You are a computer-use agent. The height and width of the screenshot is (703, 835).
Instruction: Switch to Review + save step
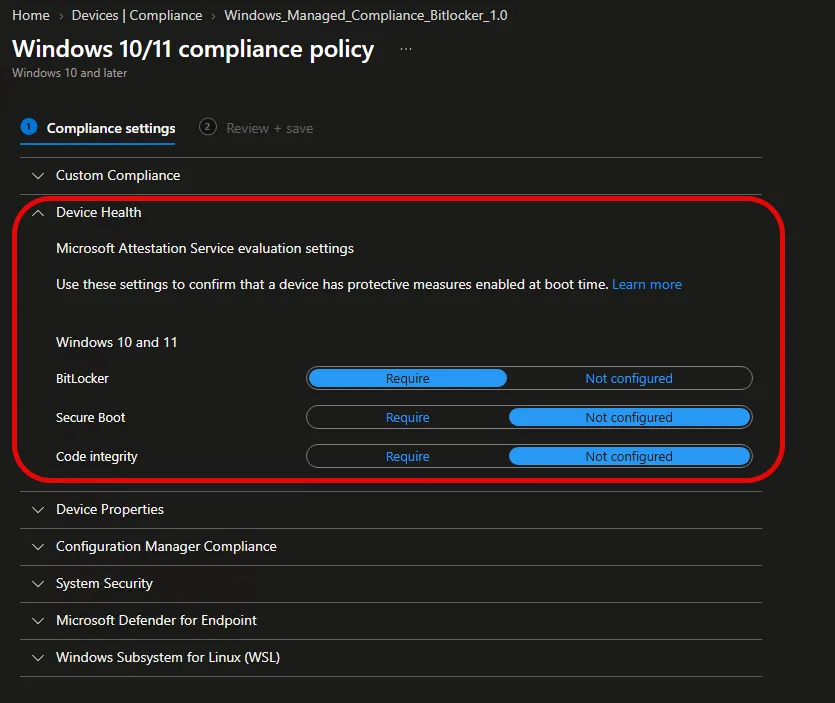[256, 128]
